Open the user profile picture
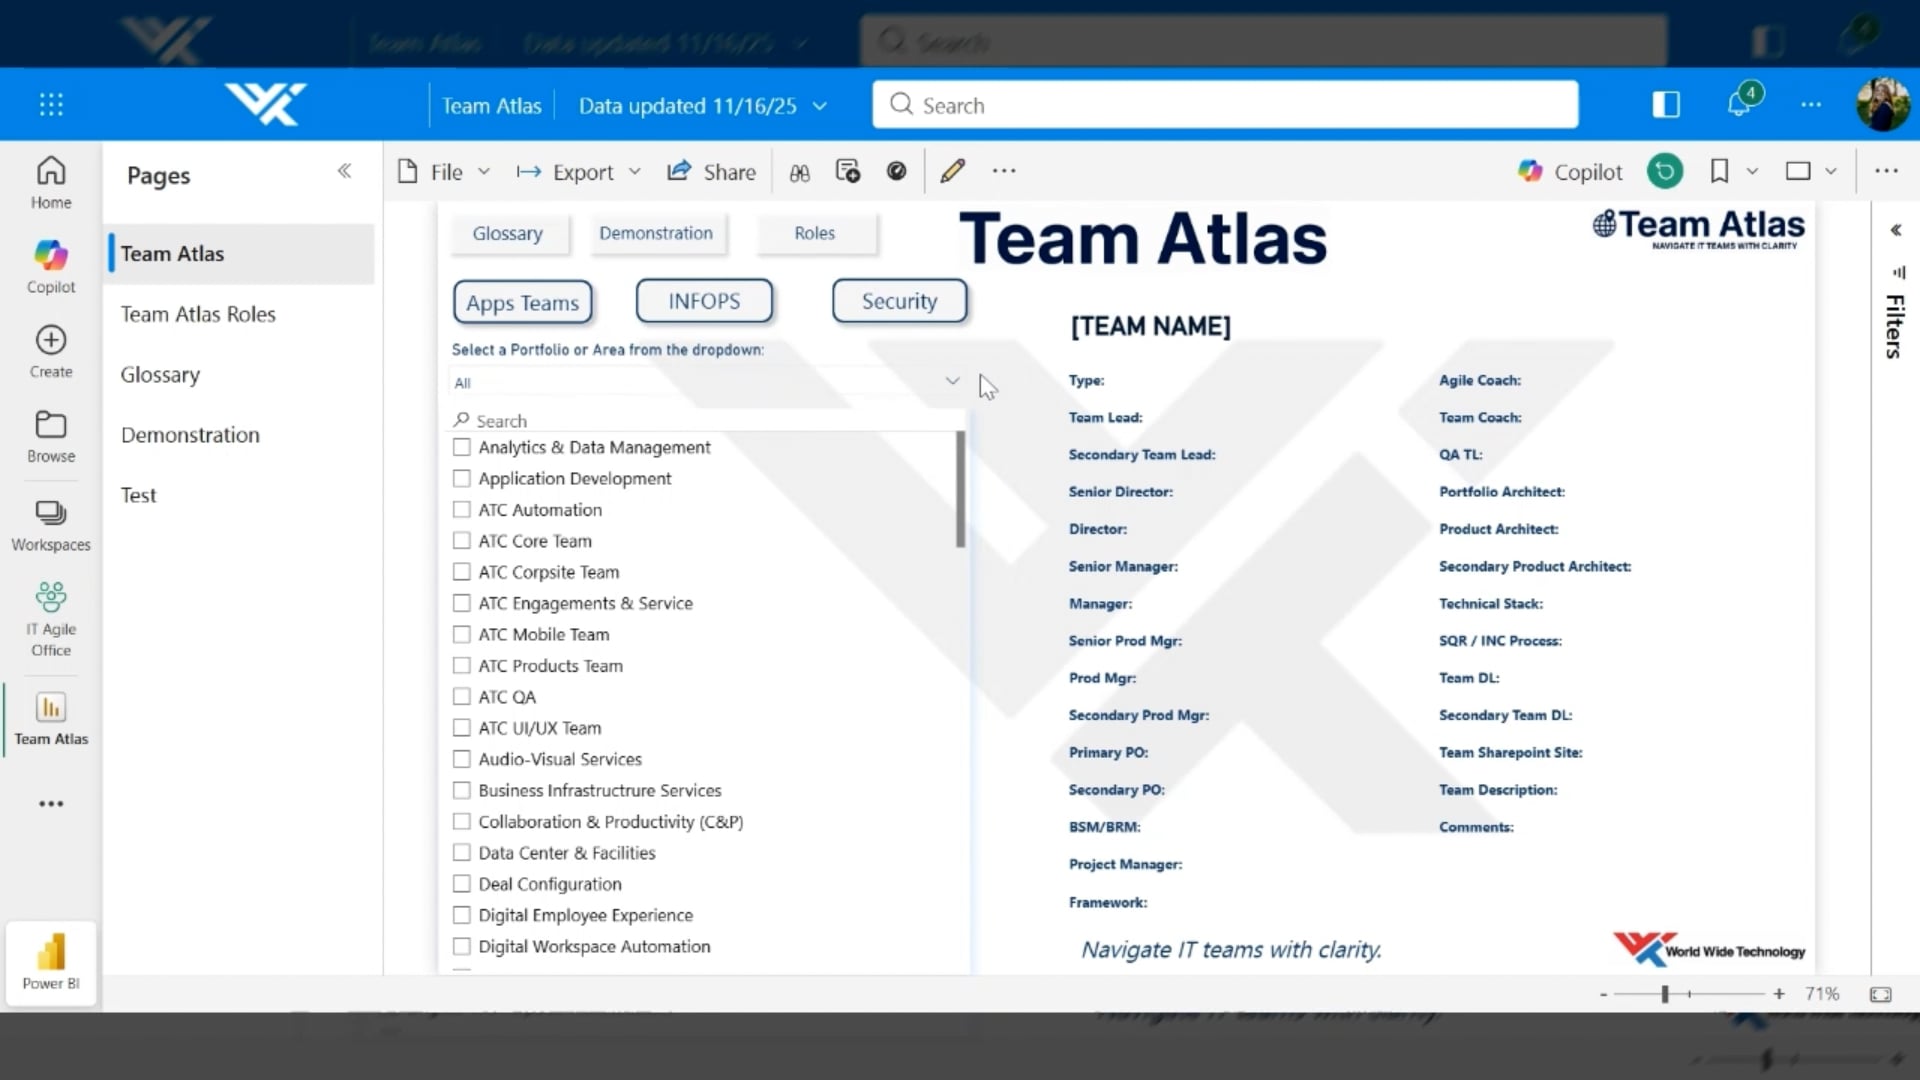 (1883, 104)
